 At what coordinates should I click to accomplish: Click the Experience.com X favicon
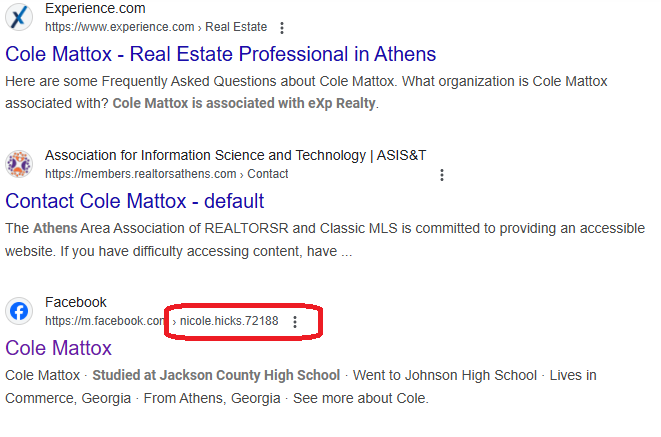click(x=19, y=17)
